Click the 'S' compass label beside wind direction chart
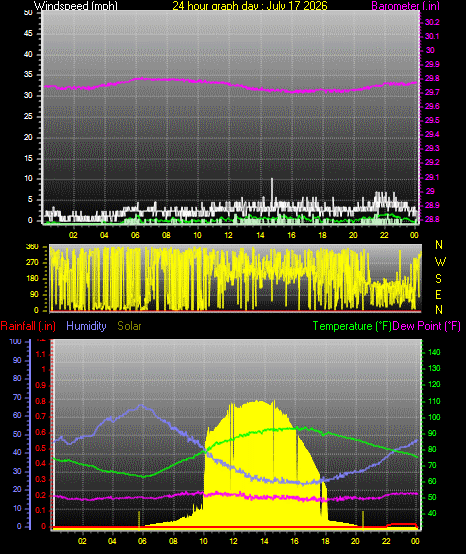The height and width of the screenshot is (554, 466). 438,279
